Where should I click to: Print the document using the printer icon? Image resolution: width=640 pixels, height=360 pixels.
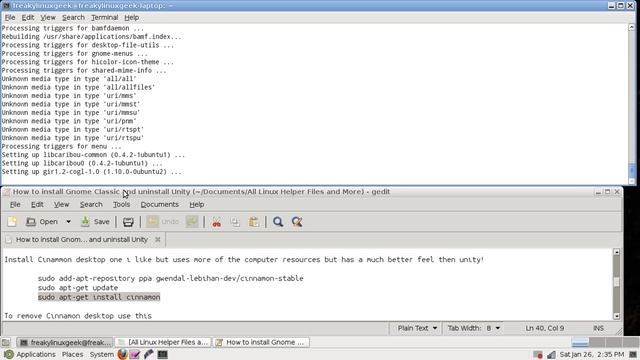click(128, 222)
